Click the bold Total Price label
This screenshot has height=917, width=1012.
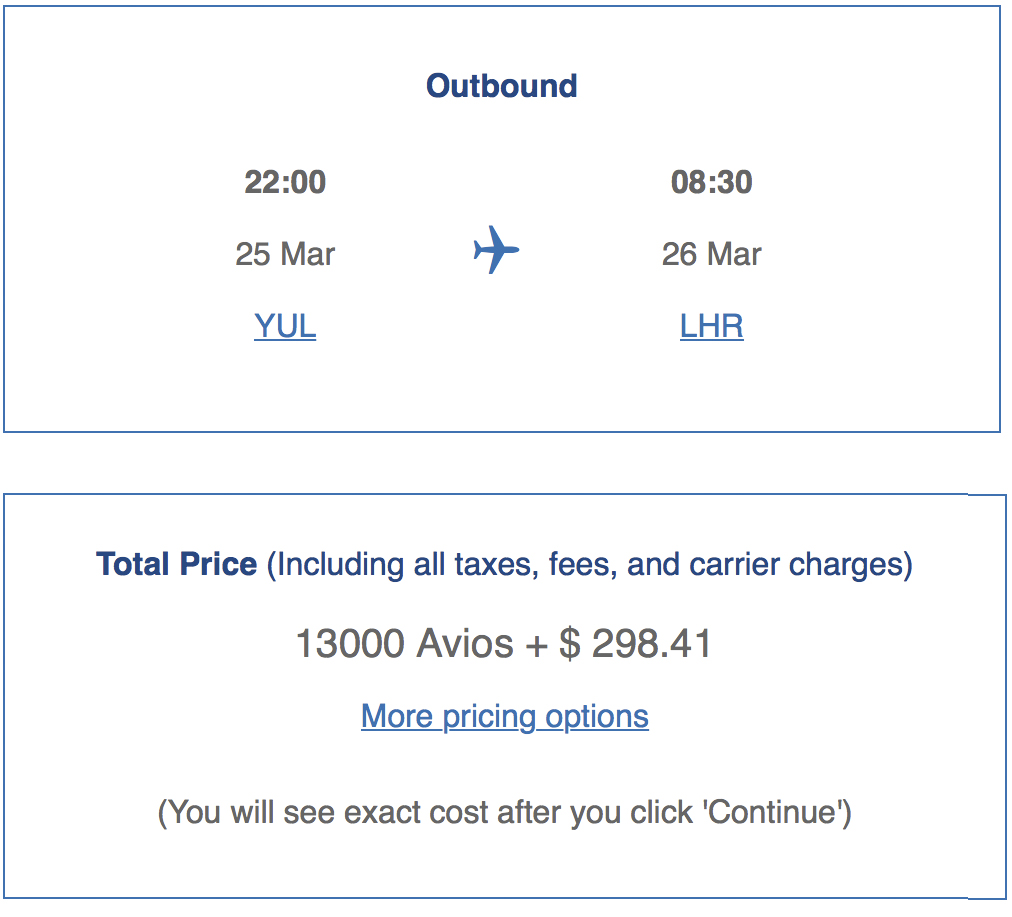(176, 565)
